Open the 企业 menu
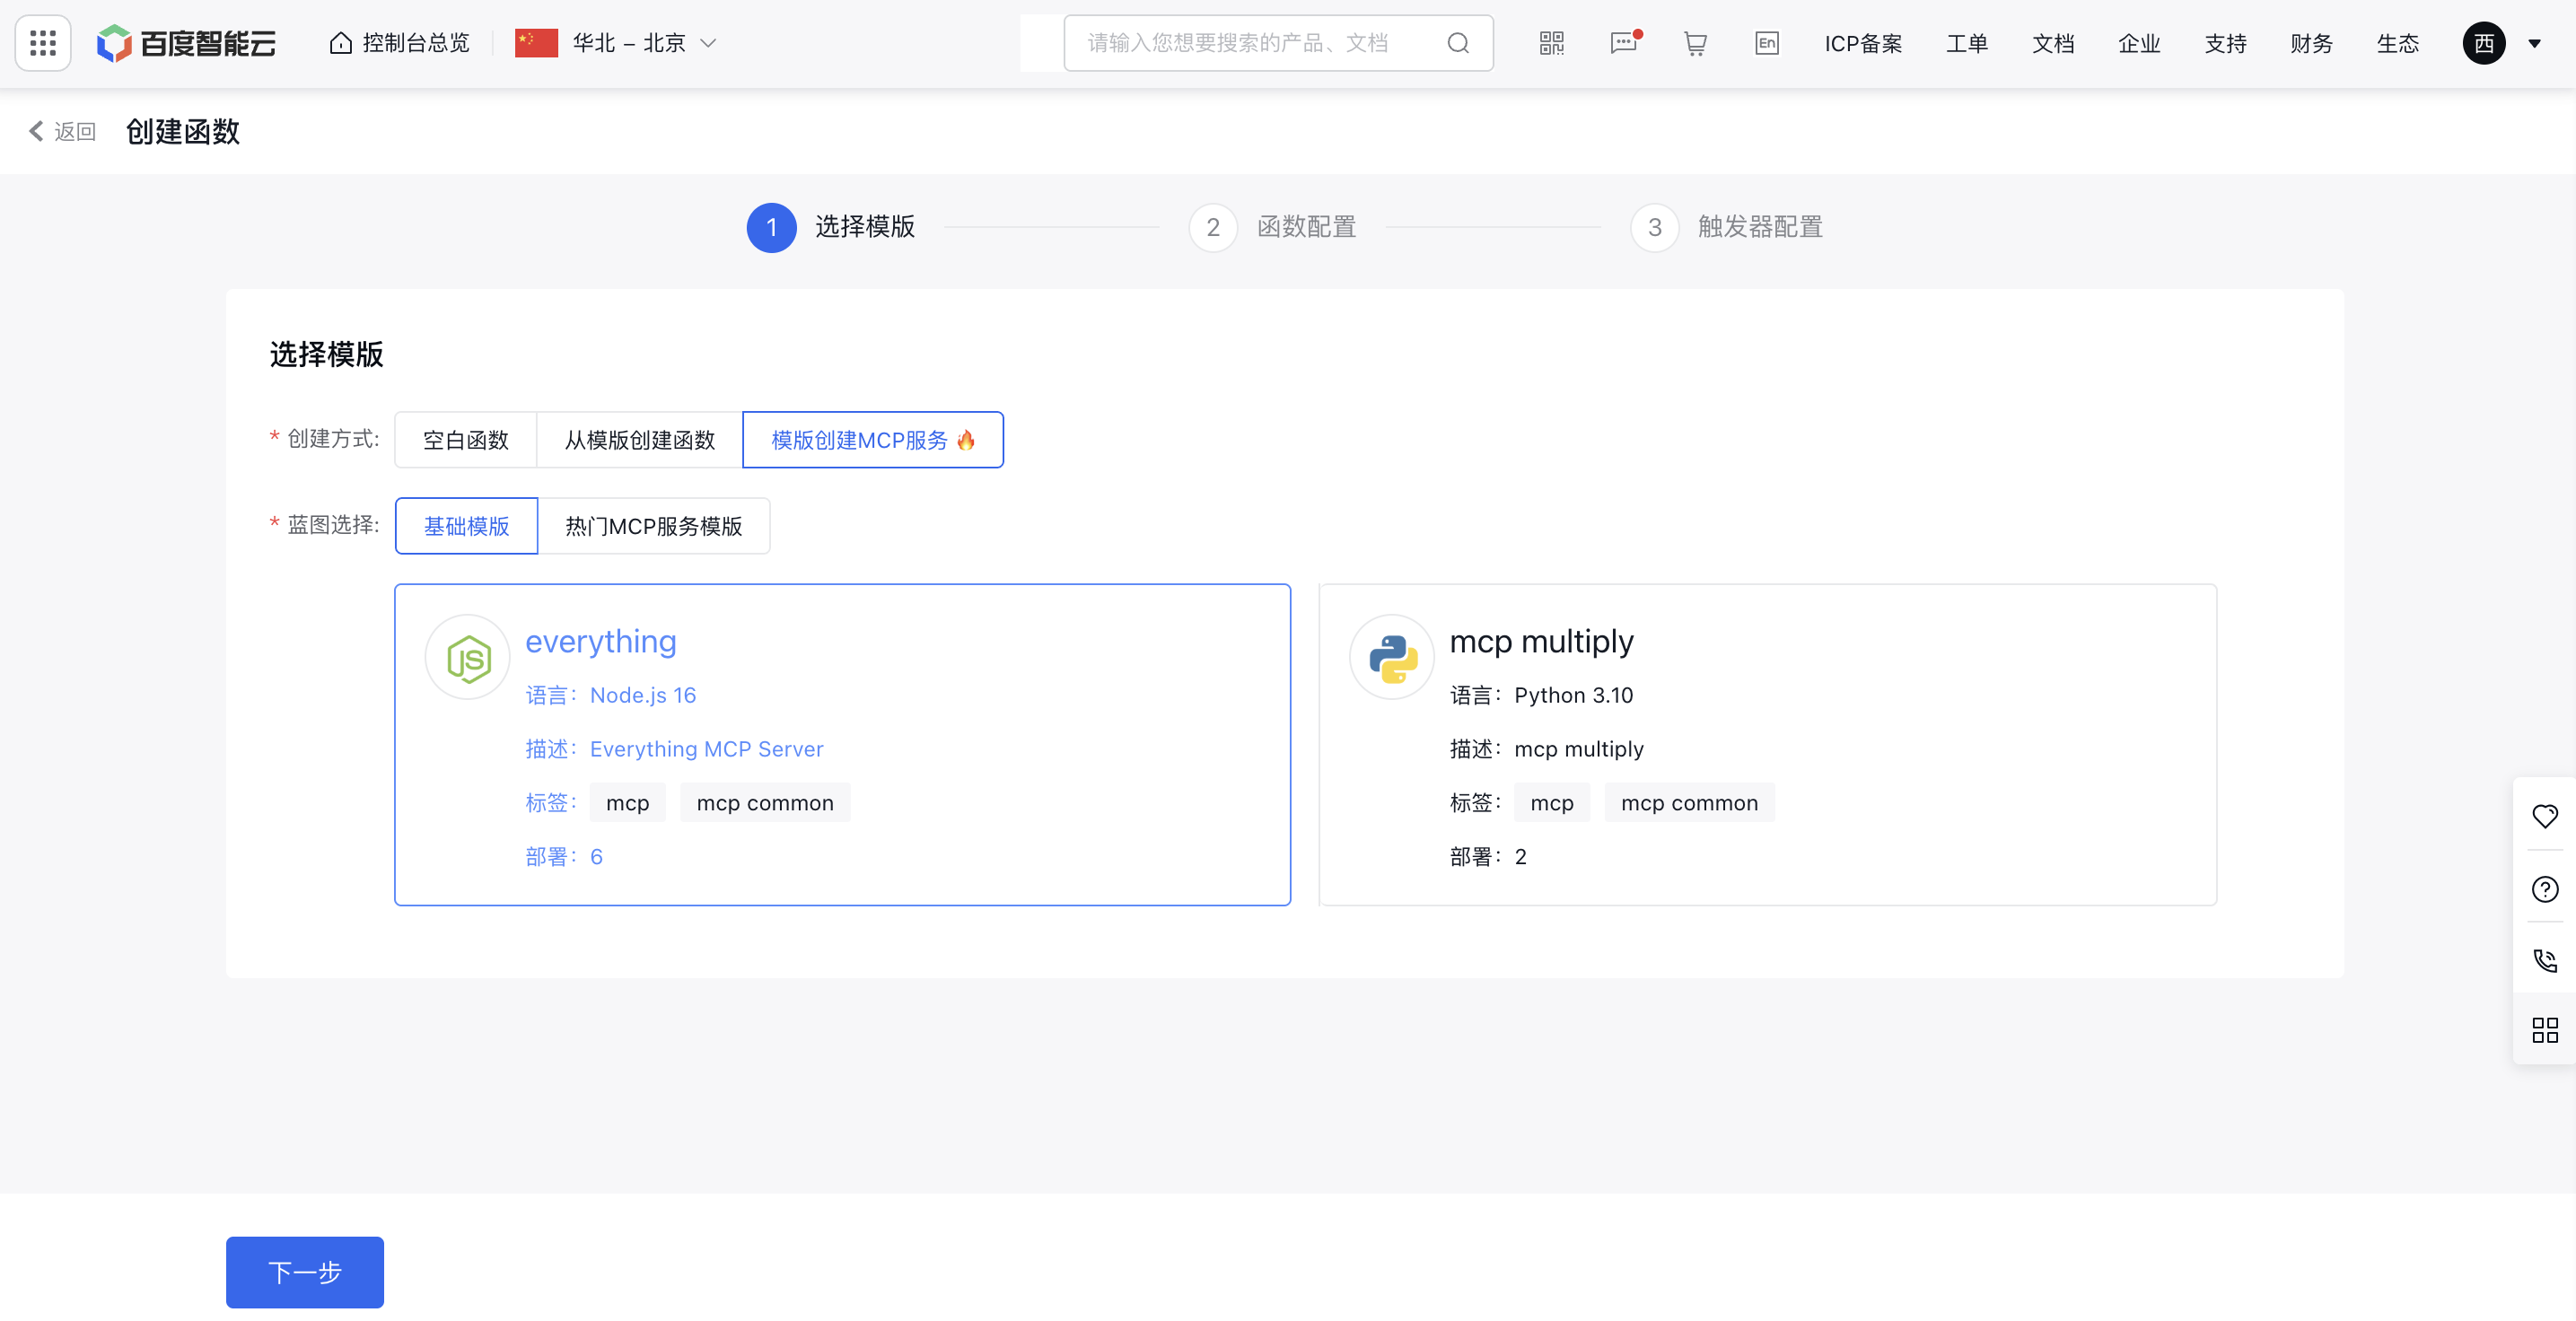This screenshot has height=1321, width=2576. click(x=2139, y=43)
